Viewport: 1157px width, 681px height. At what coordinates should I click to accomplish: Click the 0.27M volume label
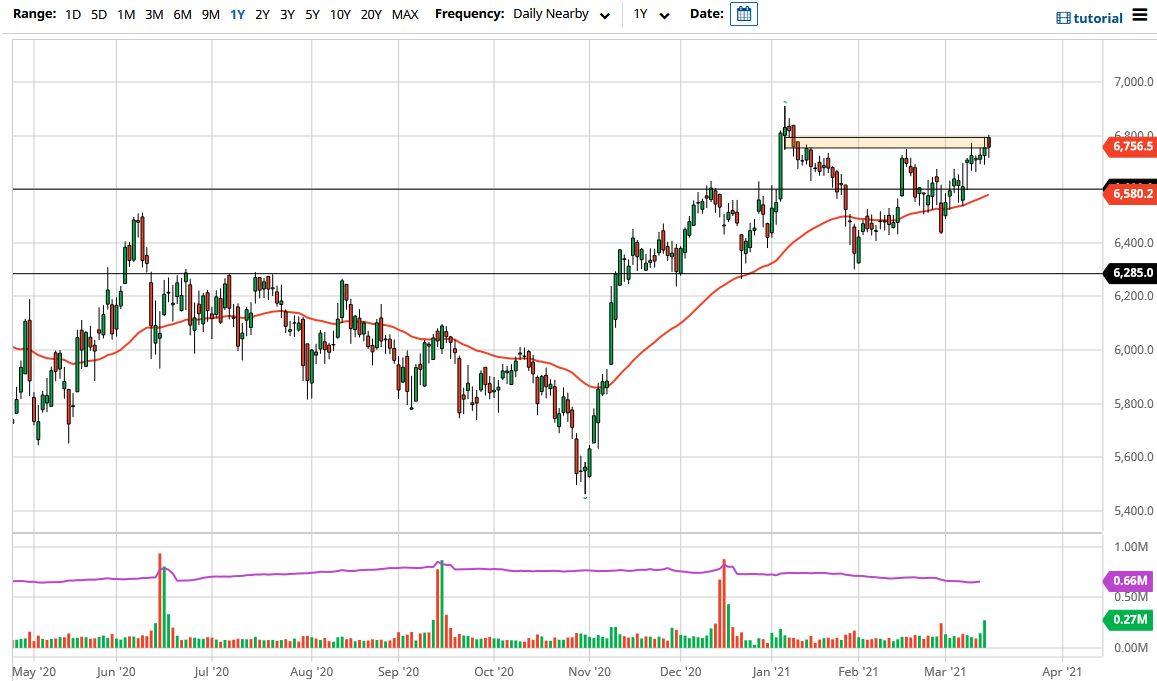[x=1129, y=620]
